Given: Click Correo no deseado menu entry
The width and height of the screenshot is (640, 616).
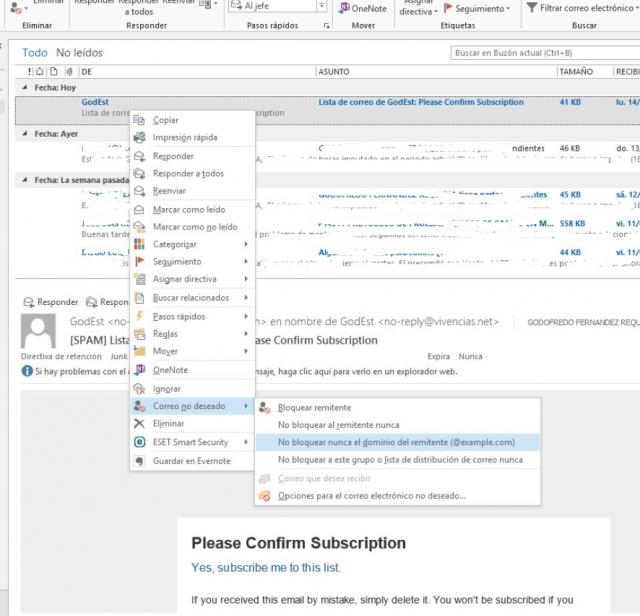Looking at the screenshot, I should (x=192, y=406).
